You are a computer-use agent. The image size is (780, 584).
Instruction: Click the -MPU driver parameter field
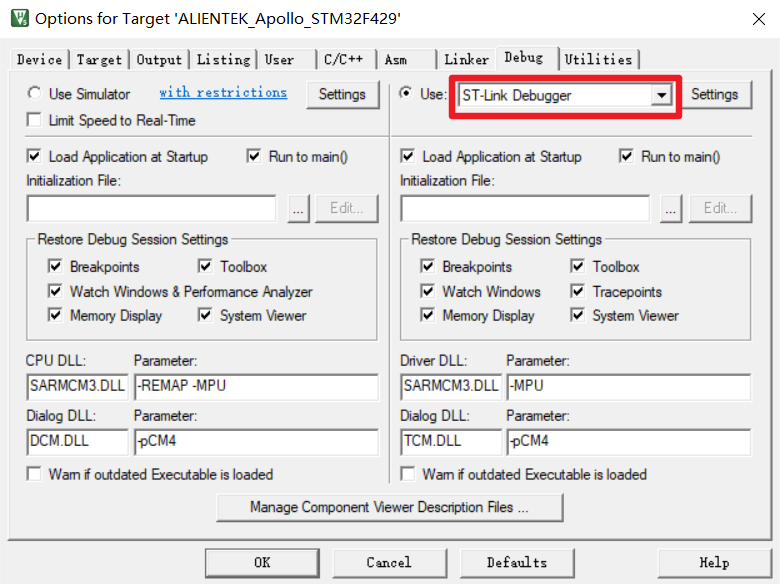(629, 387)
